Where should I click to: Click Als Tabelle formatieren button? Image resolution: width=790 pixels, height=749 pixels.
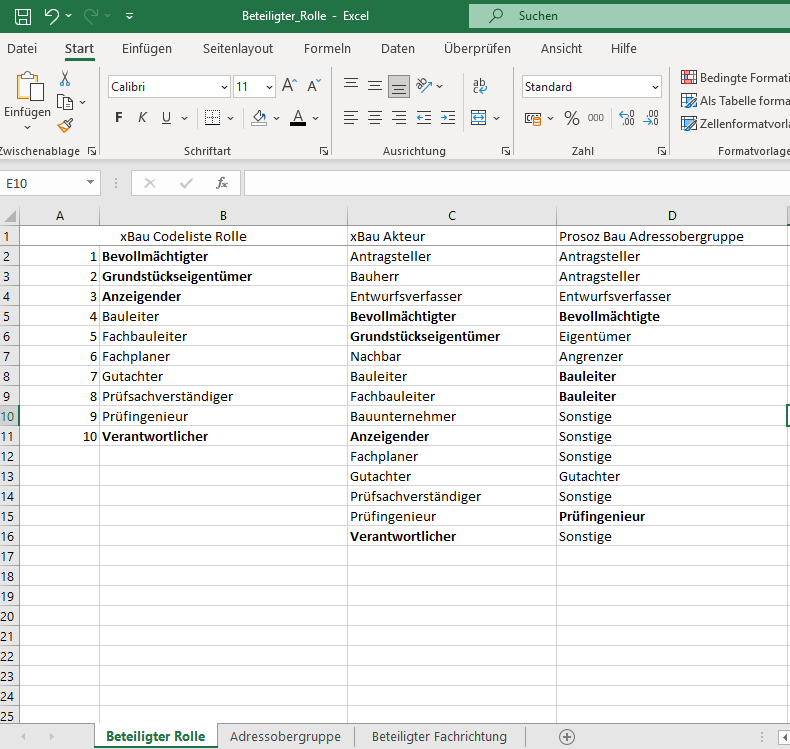[735, 101]
